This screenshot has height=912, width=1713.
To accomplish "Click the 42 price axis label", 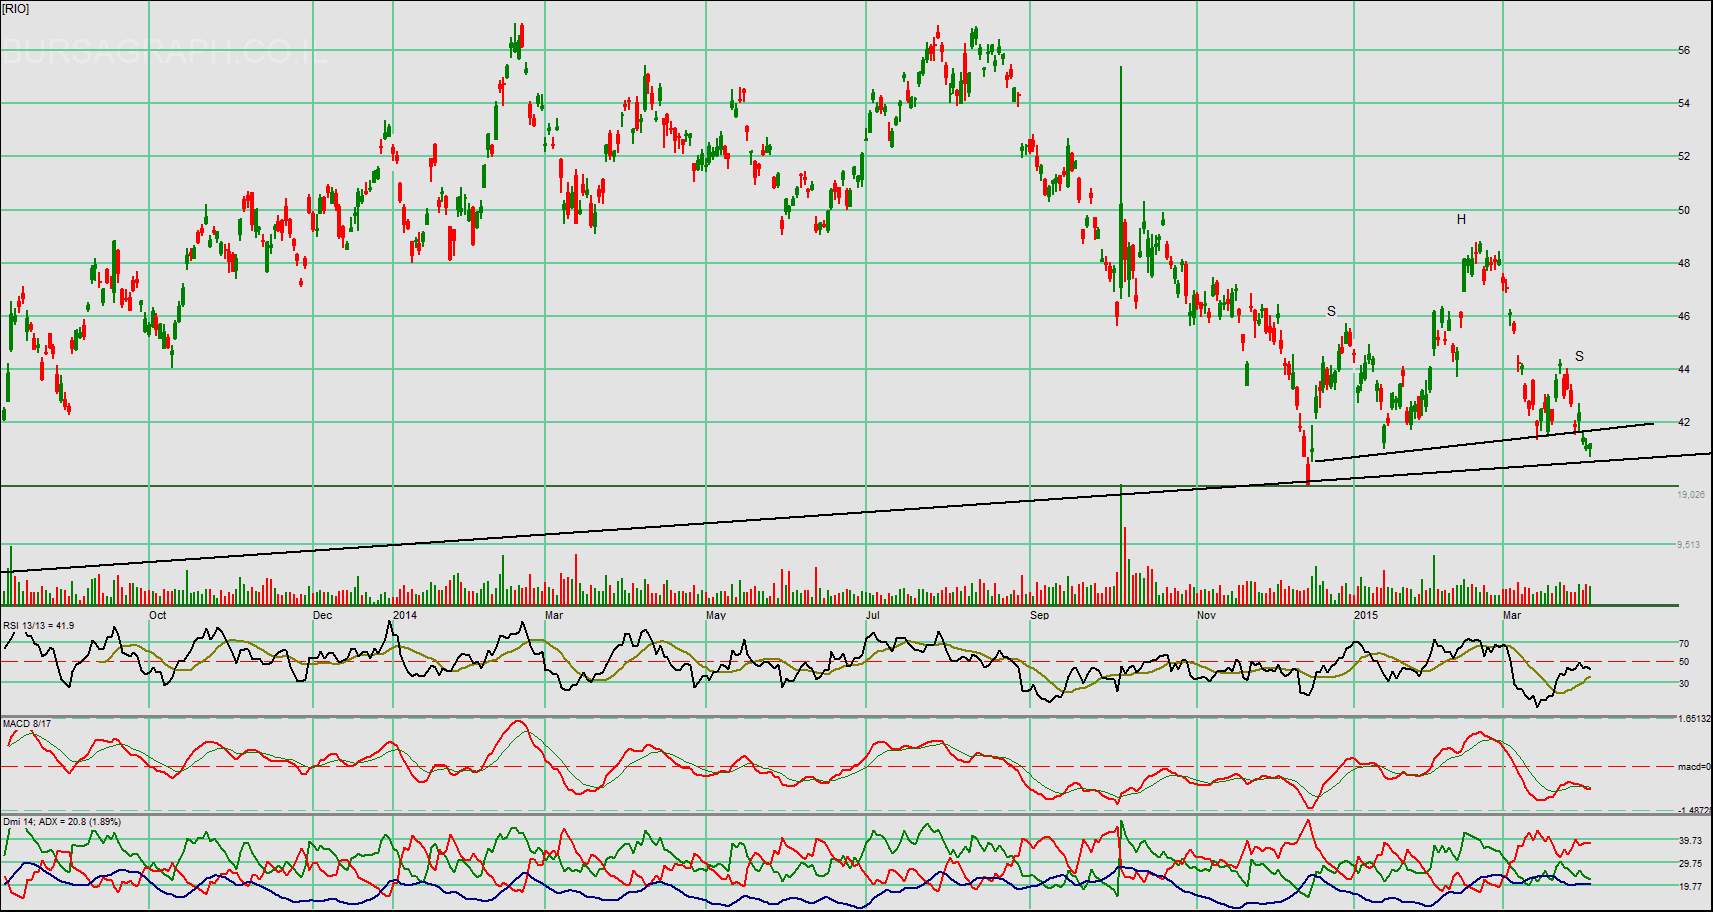I will tap(1684, 422).
